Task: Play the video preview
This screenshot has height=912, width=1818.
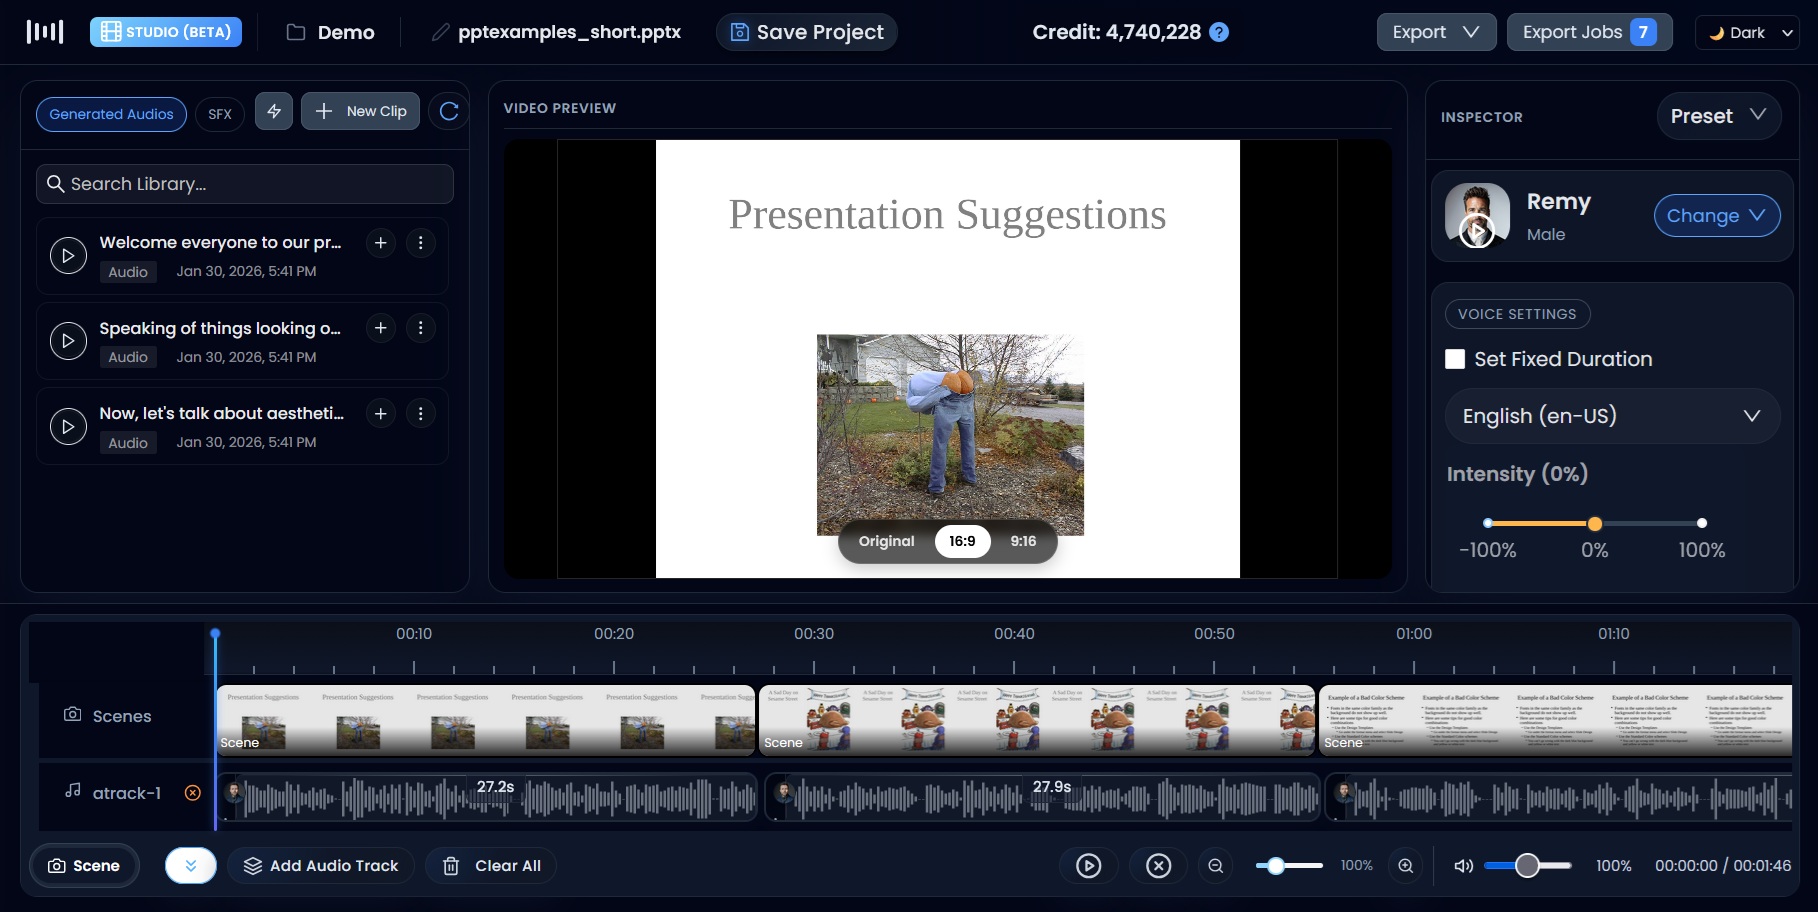Action: point(1089,866)
